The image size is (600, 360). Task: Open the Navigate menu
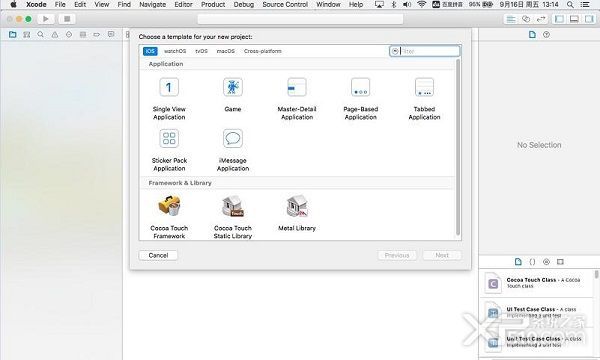click(x=152, y=5)
